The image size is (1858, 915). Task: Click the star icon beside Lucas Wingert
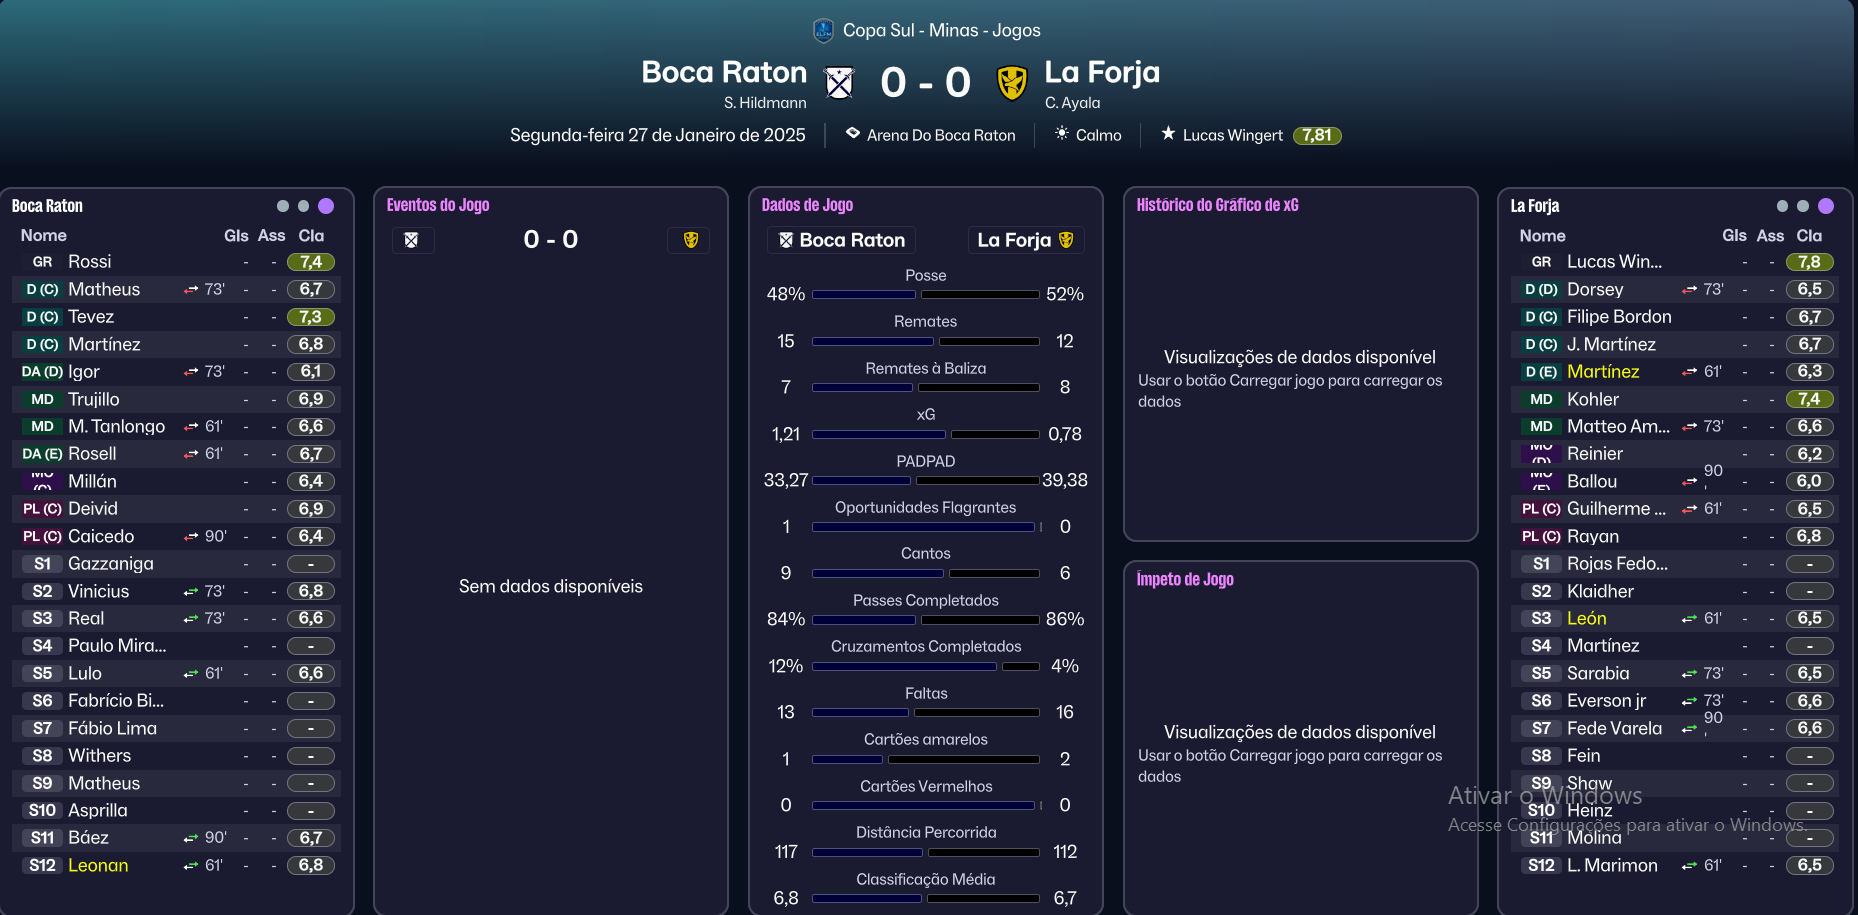coord(1168,133)
